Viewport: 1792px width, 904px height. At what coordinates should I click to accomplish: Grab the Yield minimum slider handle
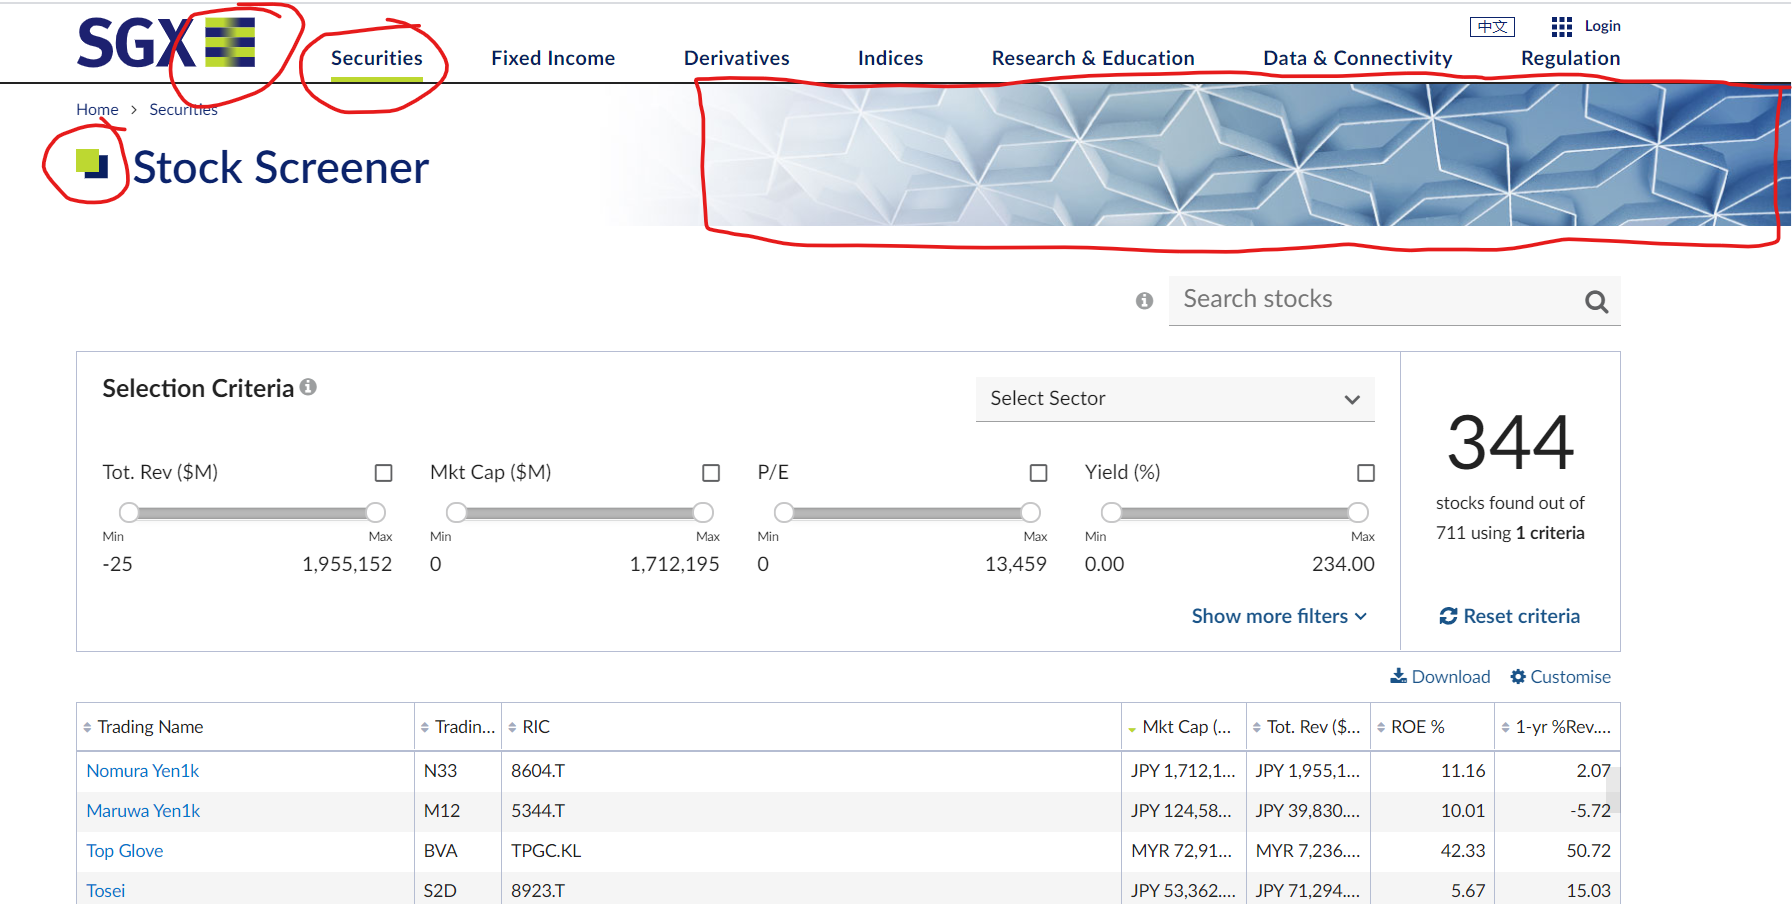click(1111, 513)
